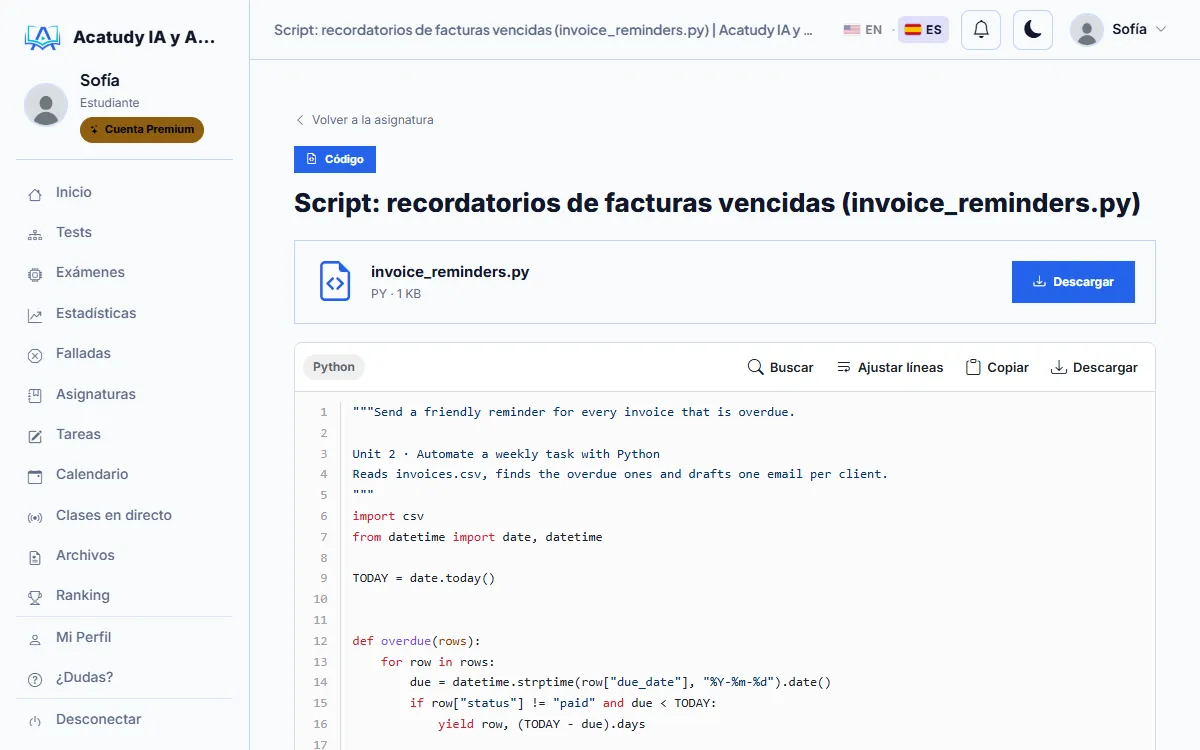Toggle Ajustar líneas line wrapping
This screenshot has width=1200, height=750.
tap(890, 367)
